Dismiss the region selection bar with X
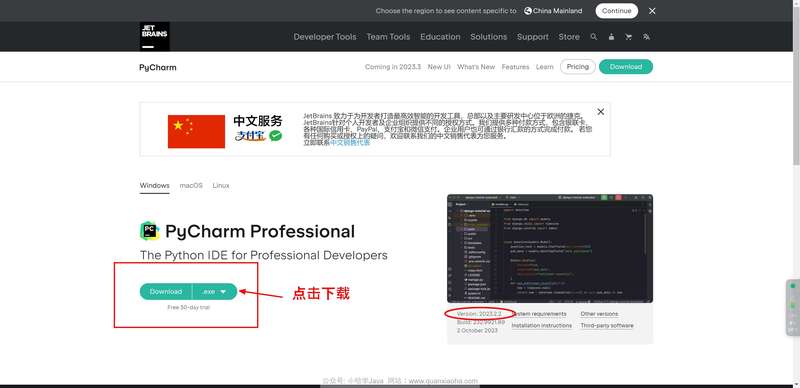Screen dimensions: 800x388 click(652, 11)
